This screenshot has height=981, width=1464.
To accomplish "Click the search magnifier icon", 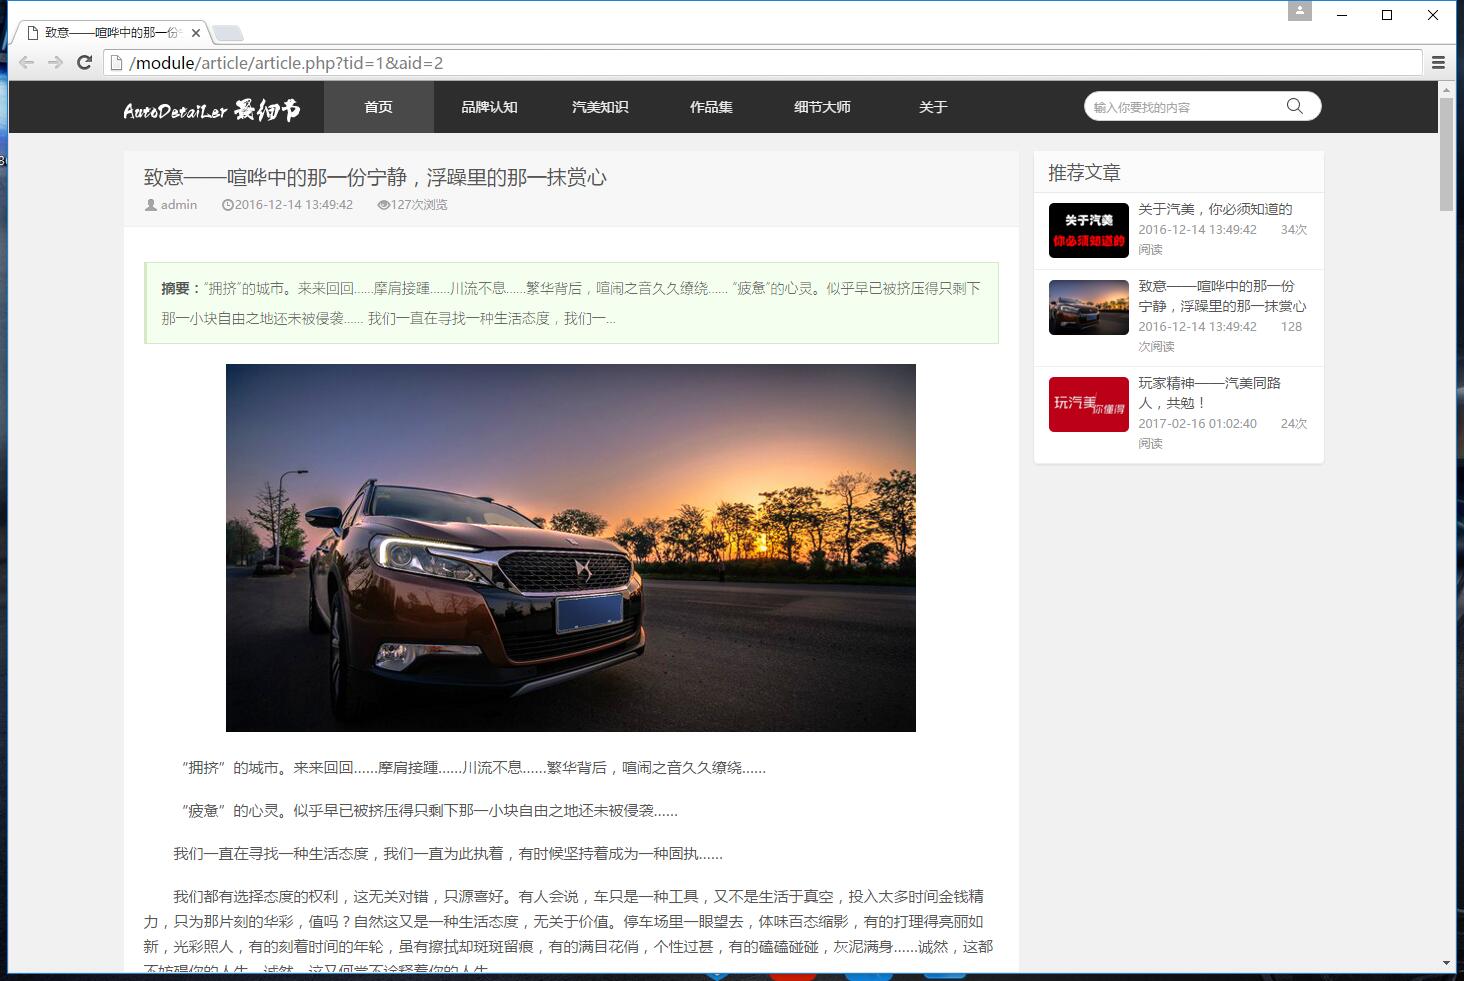I will pos(1295,106).
